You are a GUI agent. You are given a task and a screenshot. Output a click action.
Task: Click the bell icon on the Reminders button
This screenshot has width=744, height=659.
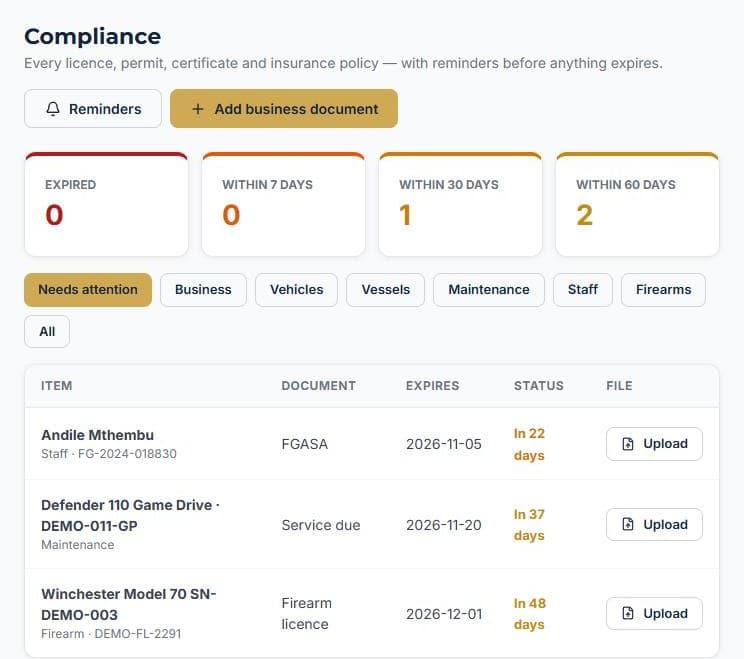click(x=53, y=109)
